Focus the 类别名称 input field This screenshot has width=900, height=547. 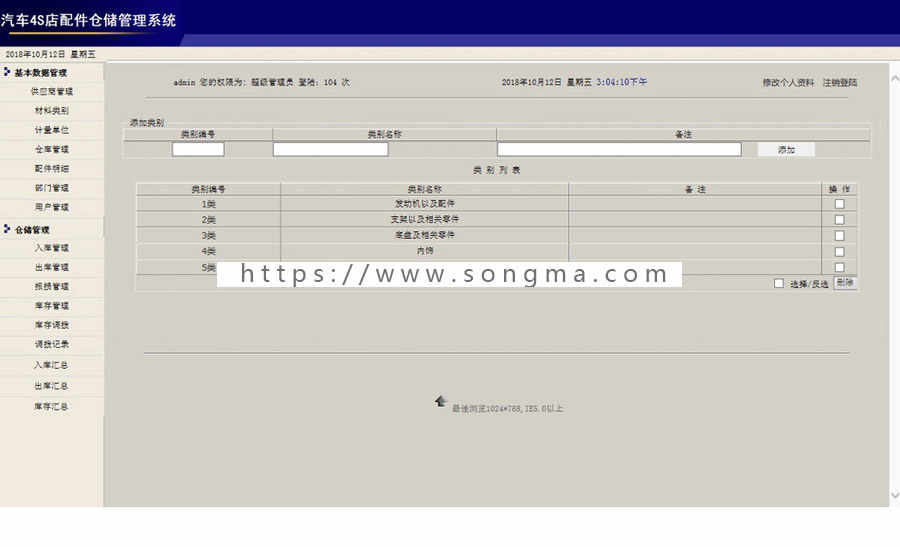(x=331, y=149)
